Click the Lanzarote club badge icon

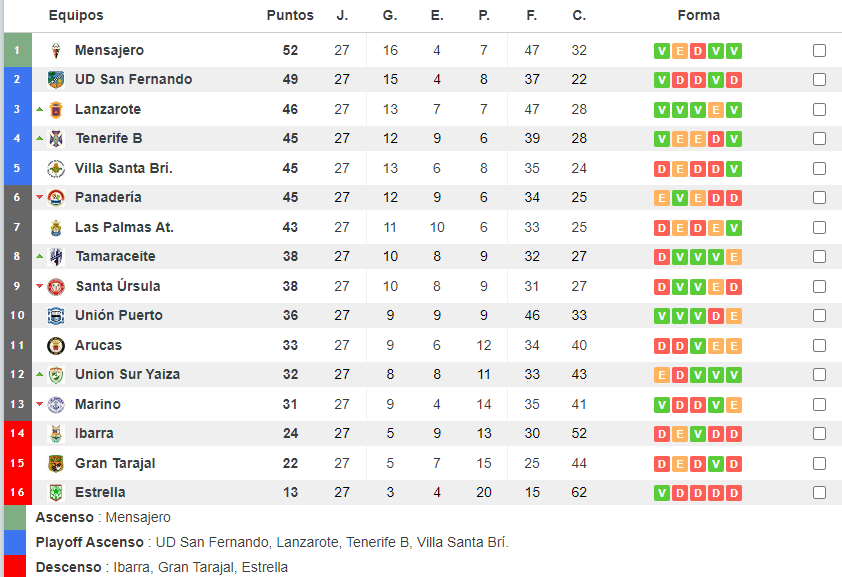(x=56, y=109)
